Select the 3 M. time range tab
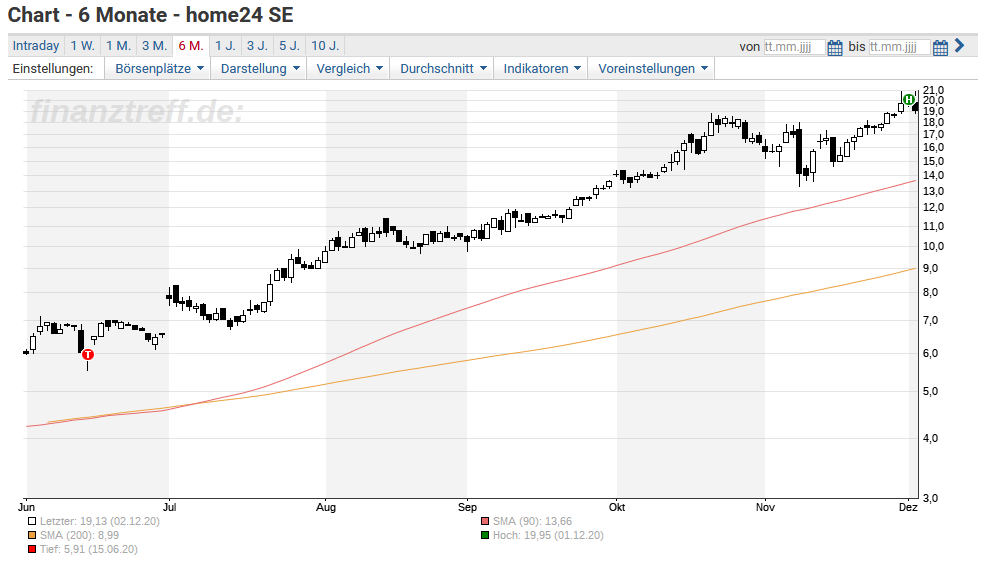The width and height of the screenshot is (987, 565). click(x=154, y=46)
